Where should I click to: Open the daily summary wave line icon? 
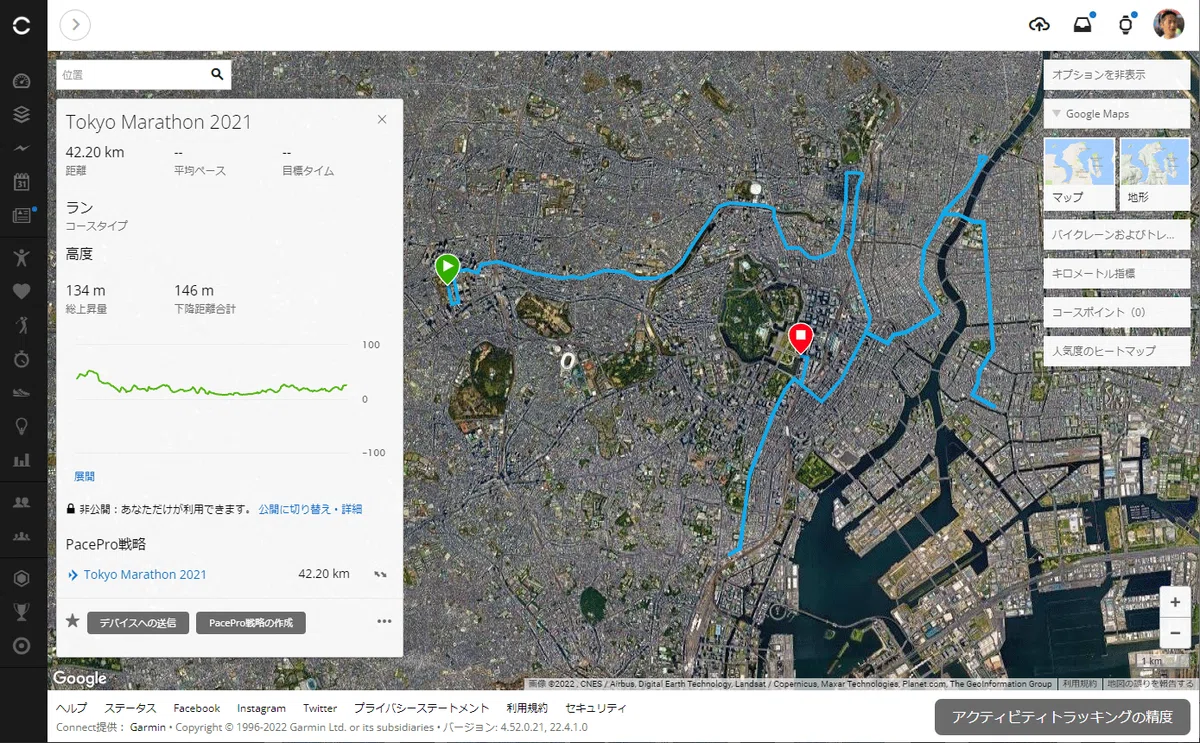(21, 148)
